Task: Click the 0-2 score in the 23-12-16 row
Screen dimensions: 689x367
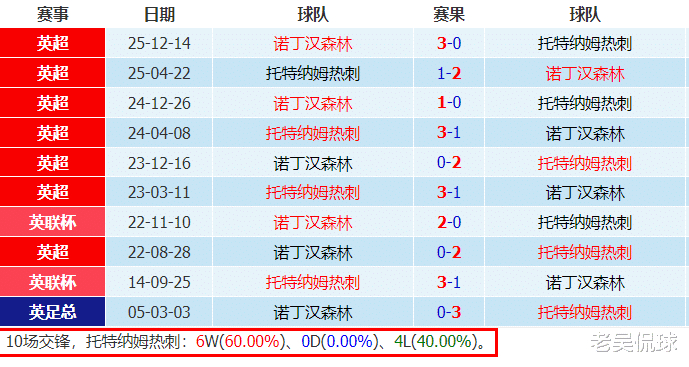Action: click(449, 163)
